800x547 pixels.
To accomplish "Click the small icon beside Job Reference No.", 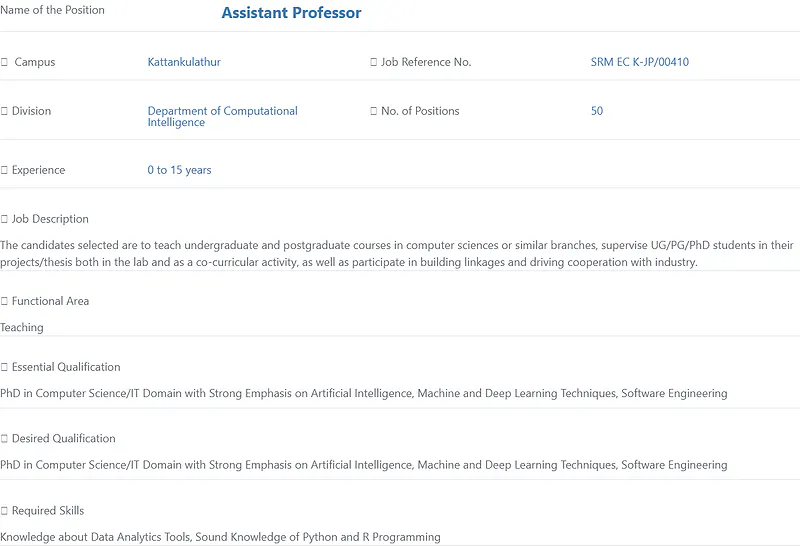I will tap(373, 62).
